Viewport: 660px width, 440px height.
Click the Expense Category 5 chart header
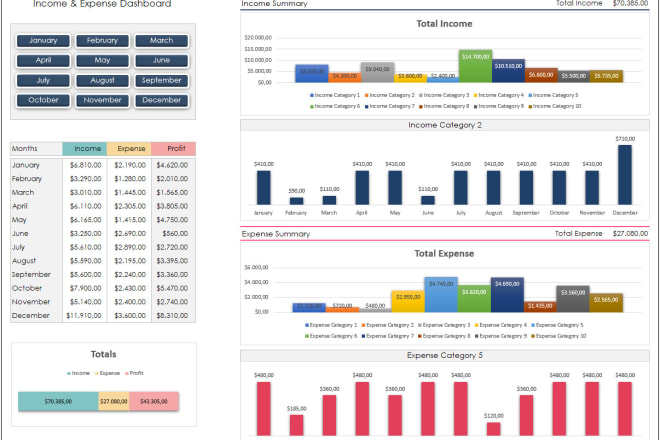(444, 355)
